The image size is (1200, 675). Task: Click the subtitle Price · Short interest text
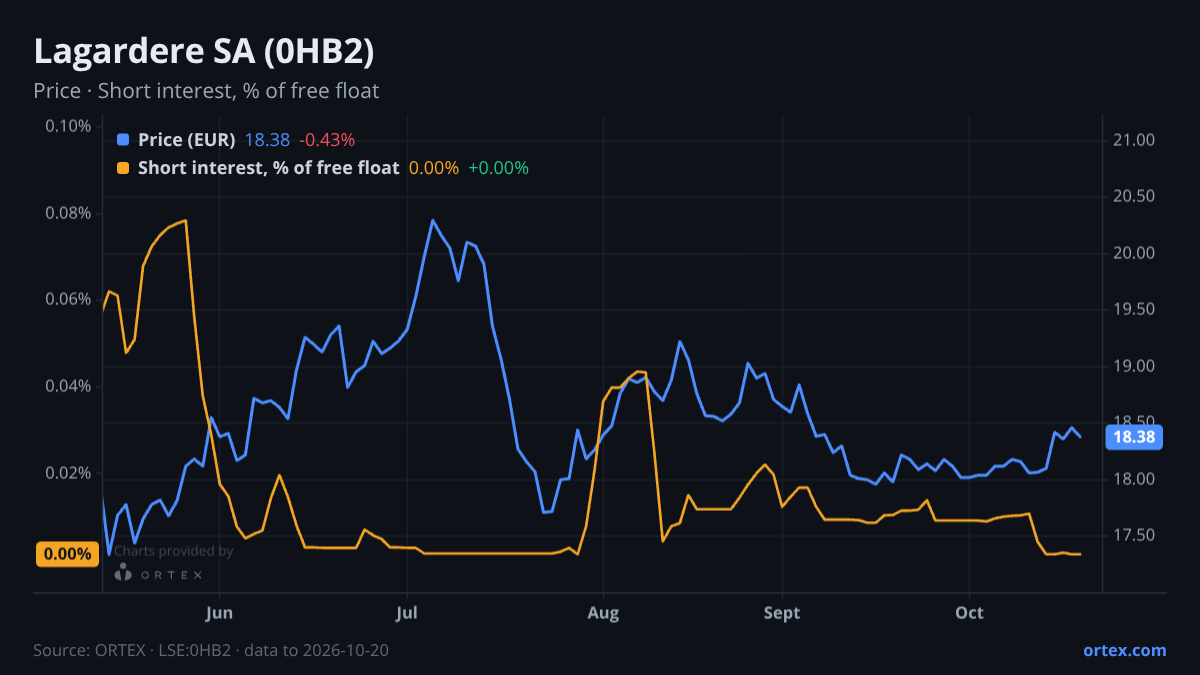click(x=206, y=91)
